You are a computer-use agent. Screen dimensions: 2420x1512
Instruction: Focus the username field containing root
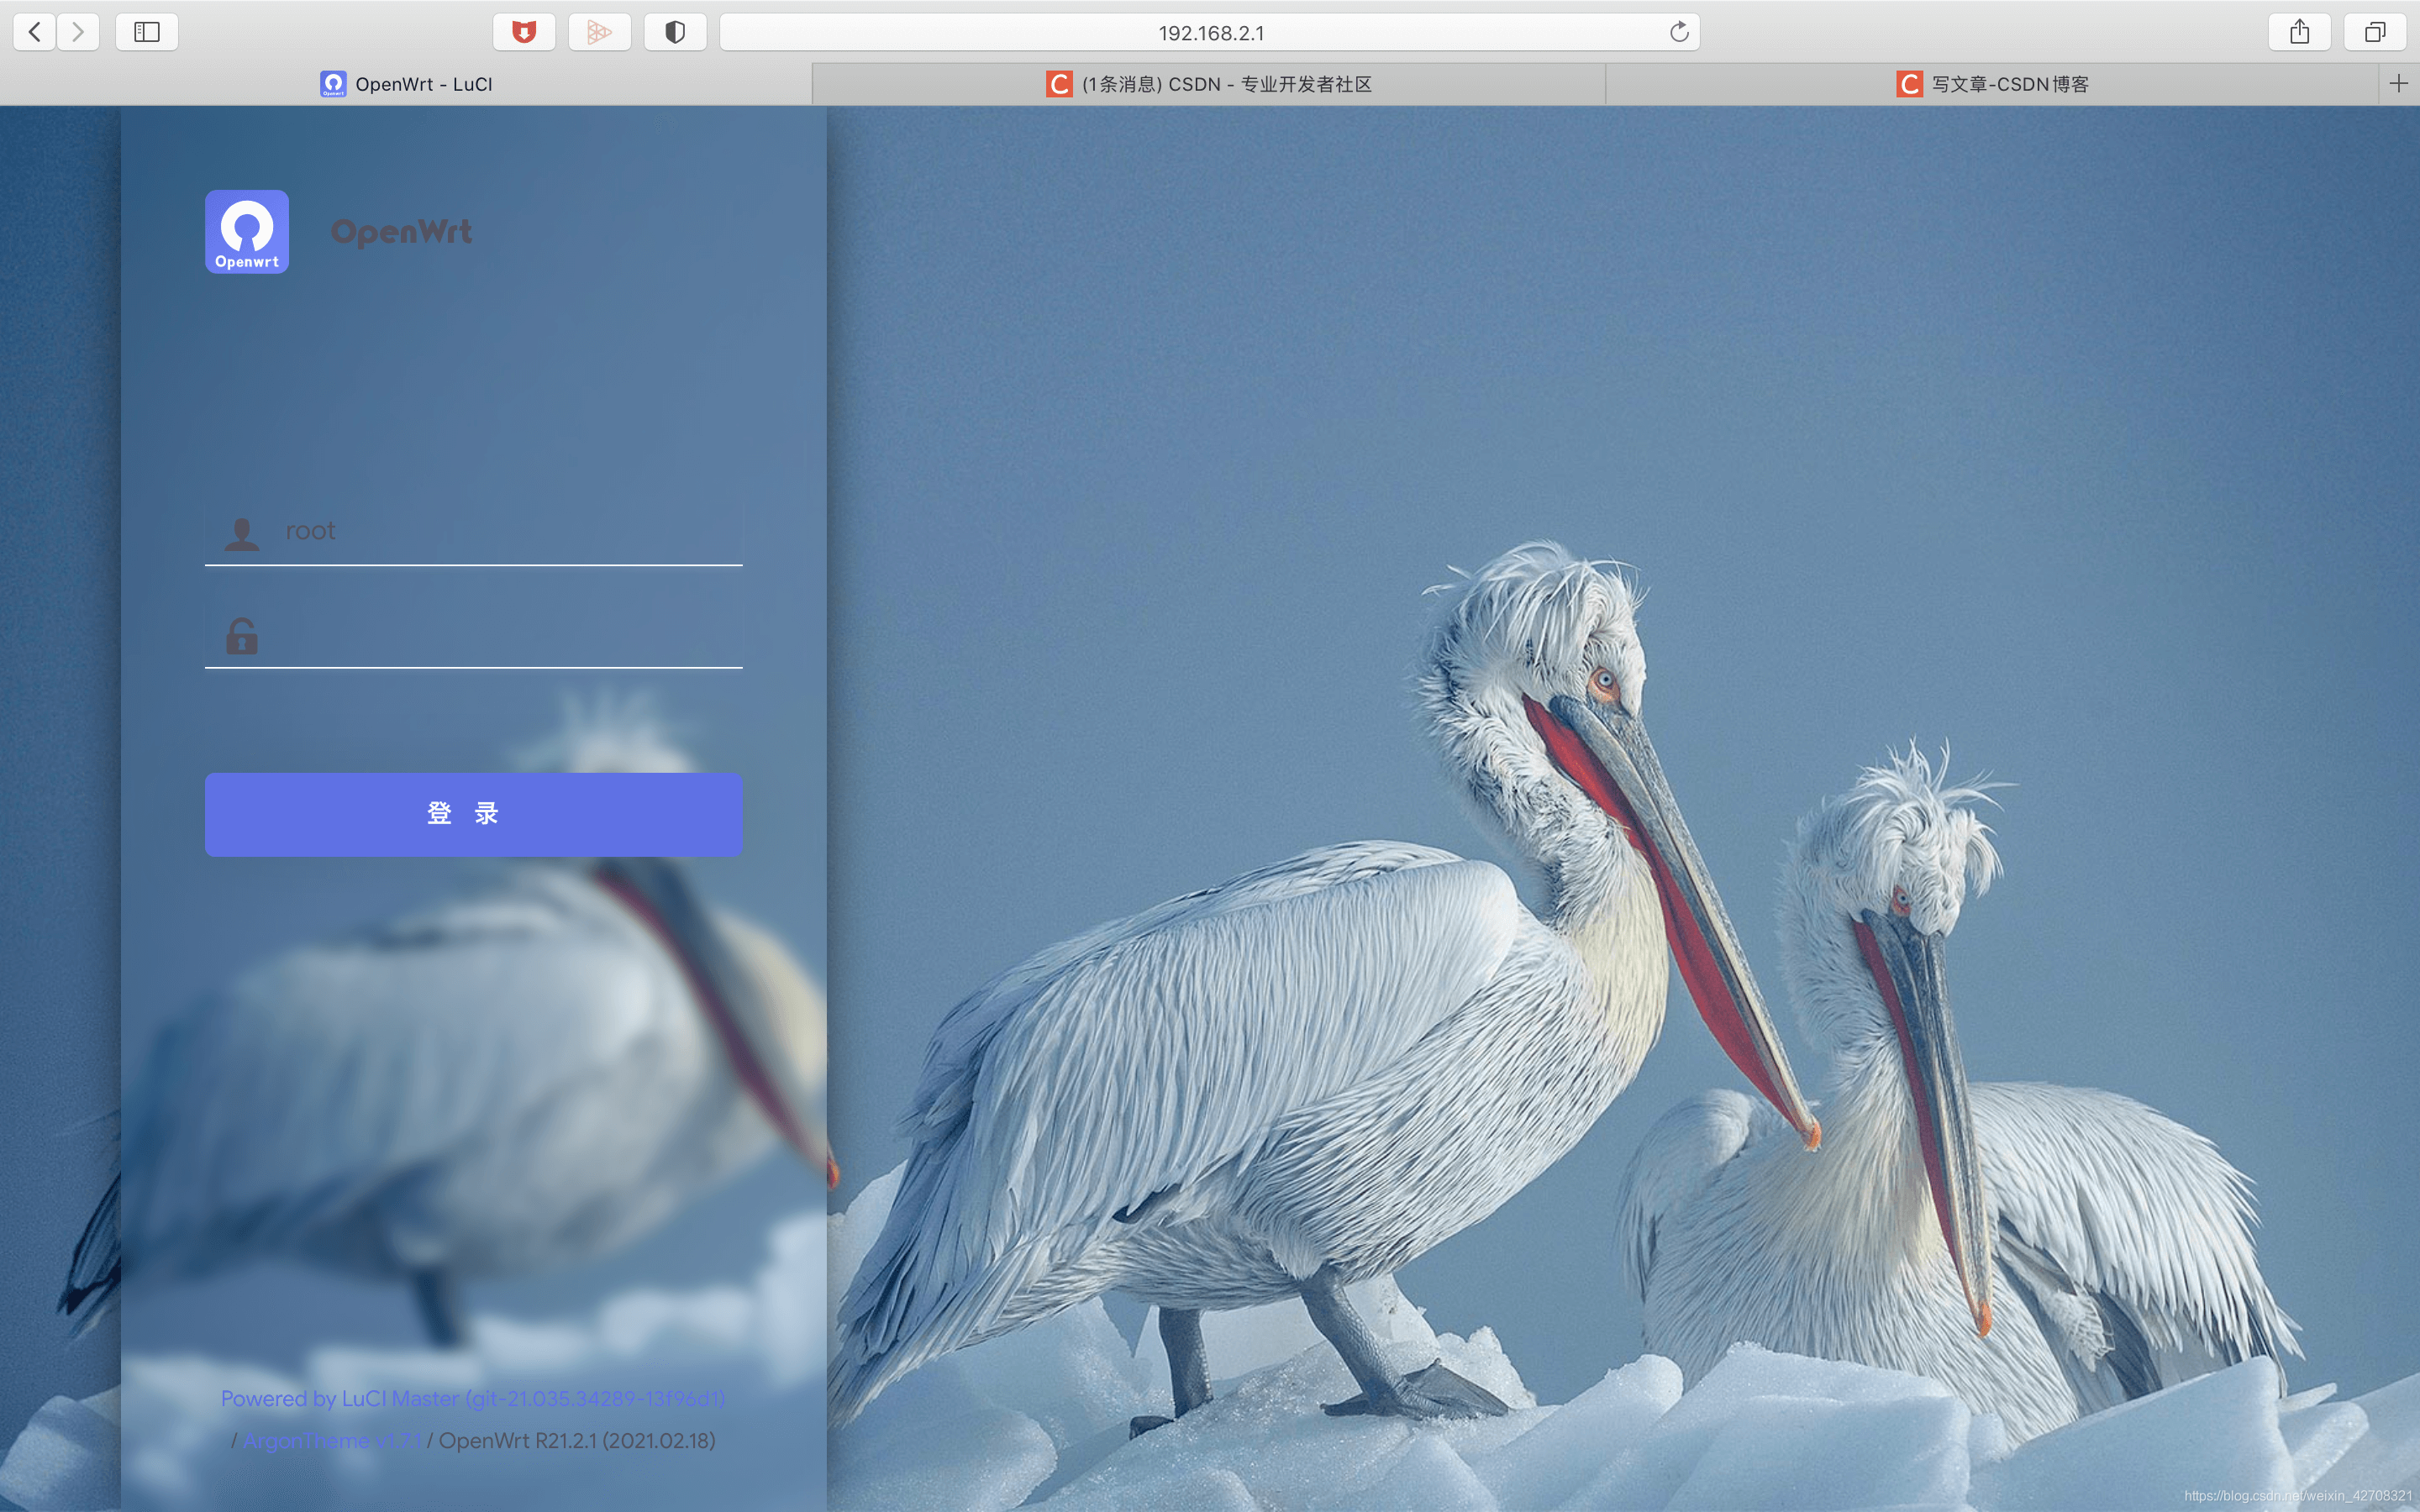pyautogui.click(x=474, y=531)
